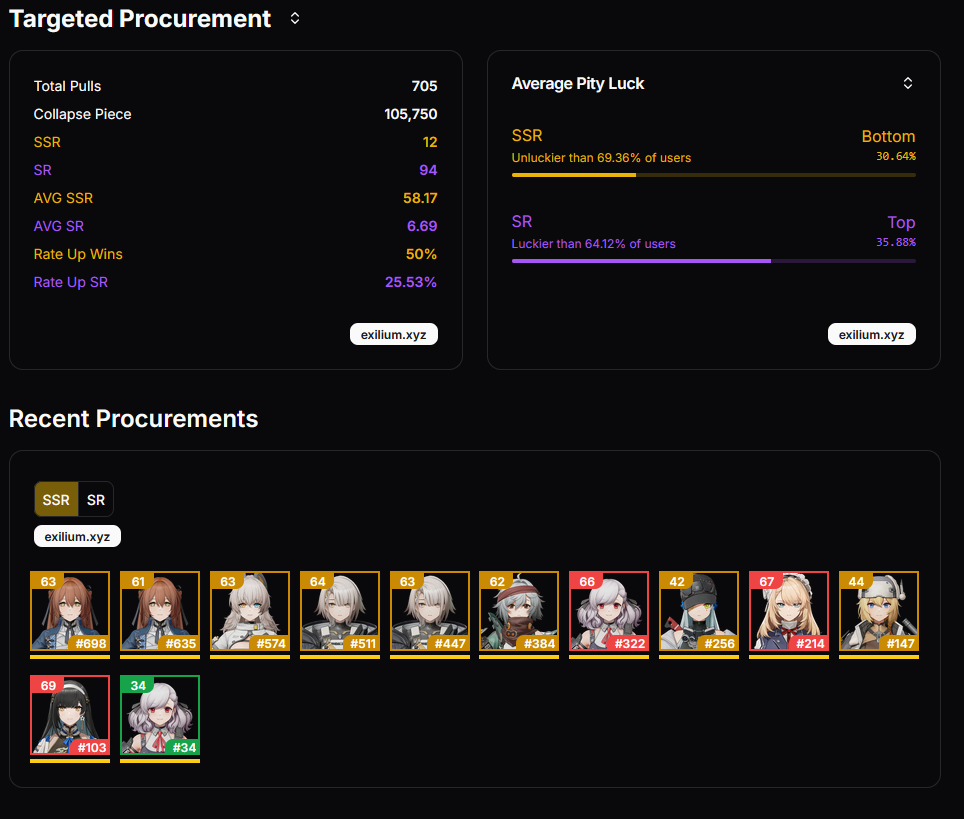This screenshot has height=819, width=964.
Task: Click the 30.64% SSR percentile value
Action: click(x=896, y=156)
